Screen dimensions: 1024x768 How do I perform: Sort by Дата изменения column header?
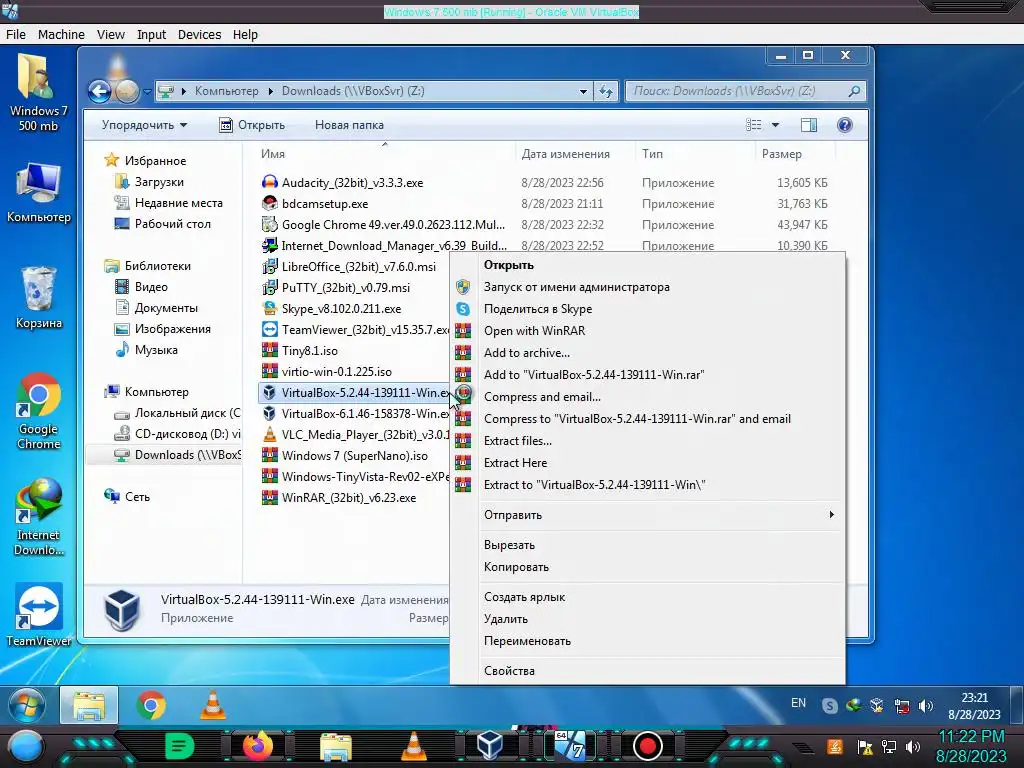point(566,154)
